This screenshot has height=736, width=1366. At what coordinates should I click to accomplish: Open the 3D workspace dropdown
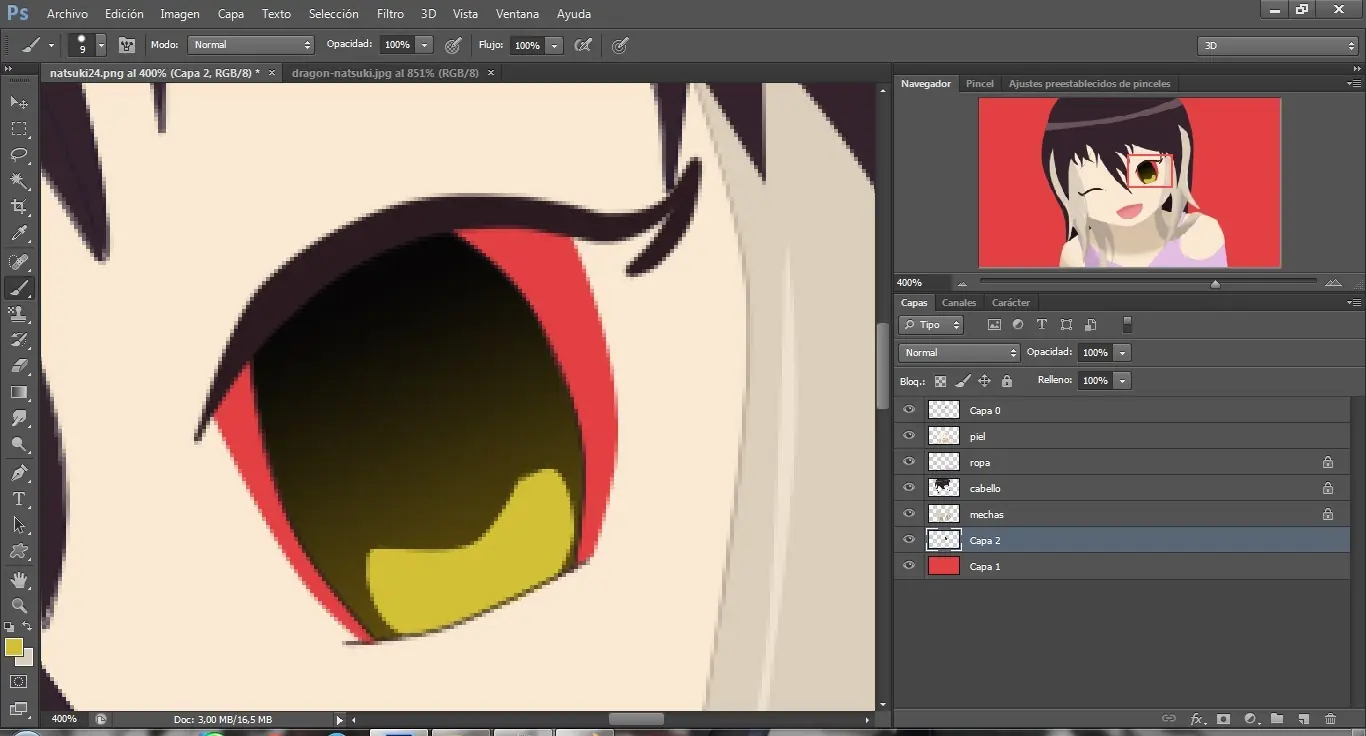pyautogui.click(x=1278, y=46)
